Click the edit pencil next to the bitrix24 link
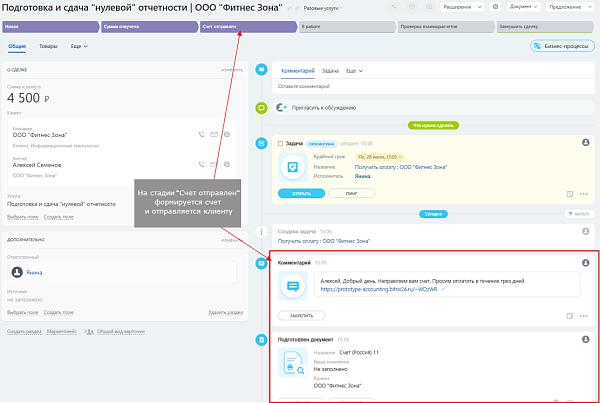This screenshot has width=600, height=403. 443,290
